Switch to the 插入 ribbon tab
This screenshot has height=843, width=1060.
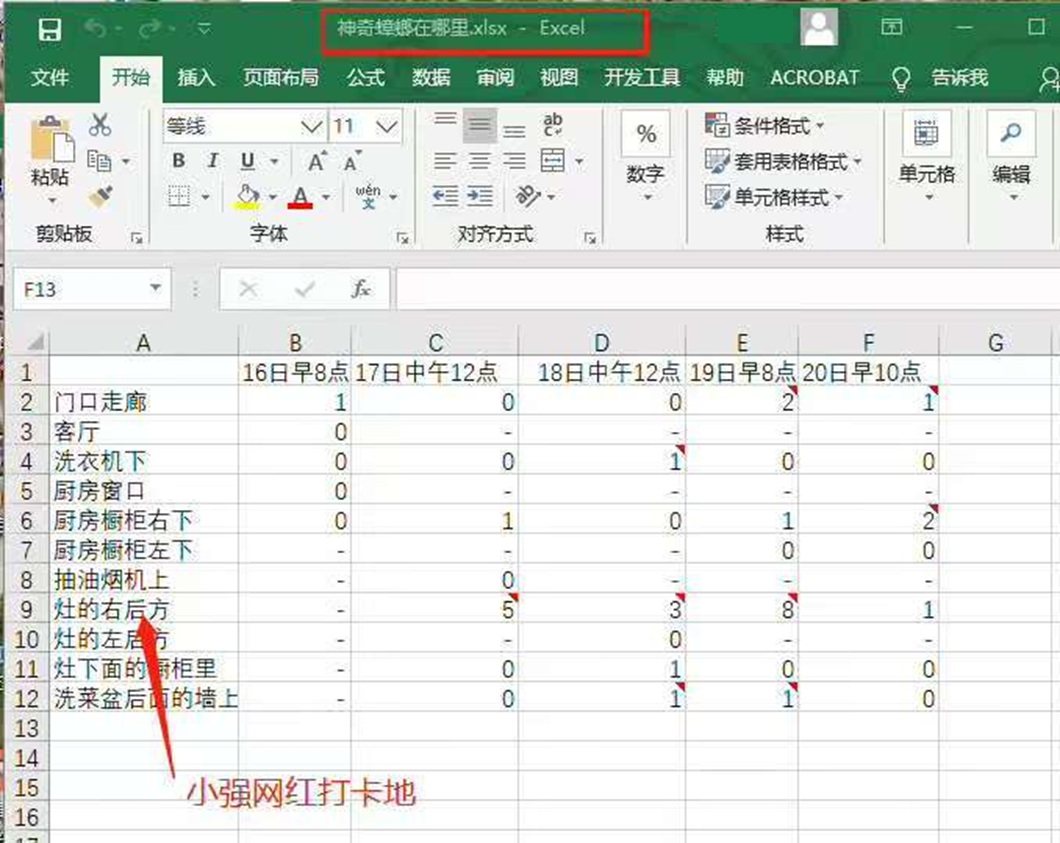pos(196,77)
